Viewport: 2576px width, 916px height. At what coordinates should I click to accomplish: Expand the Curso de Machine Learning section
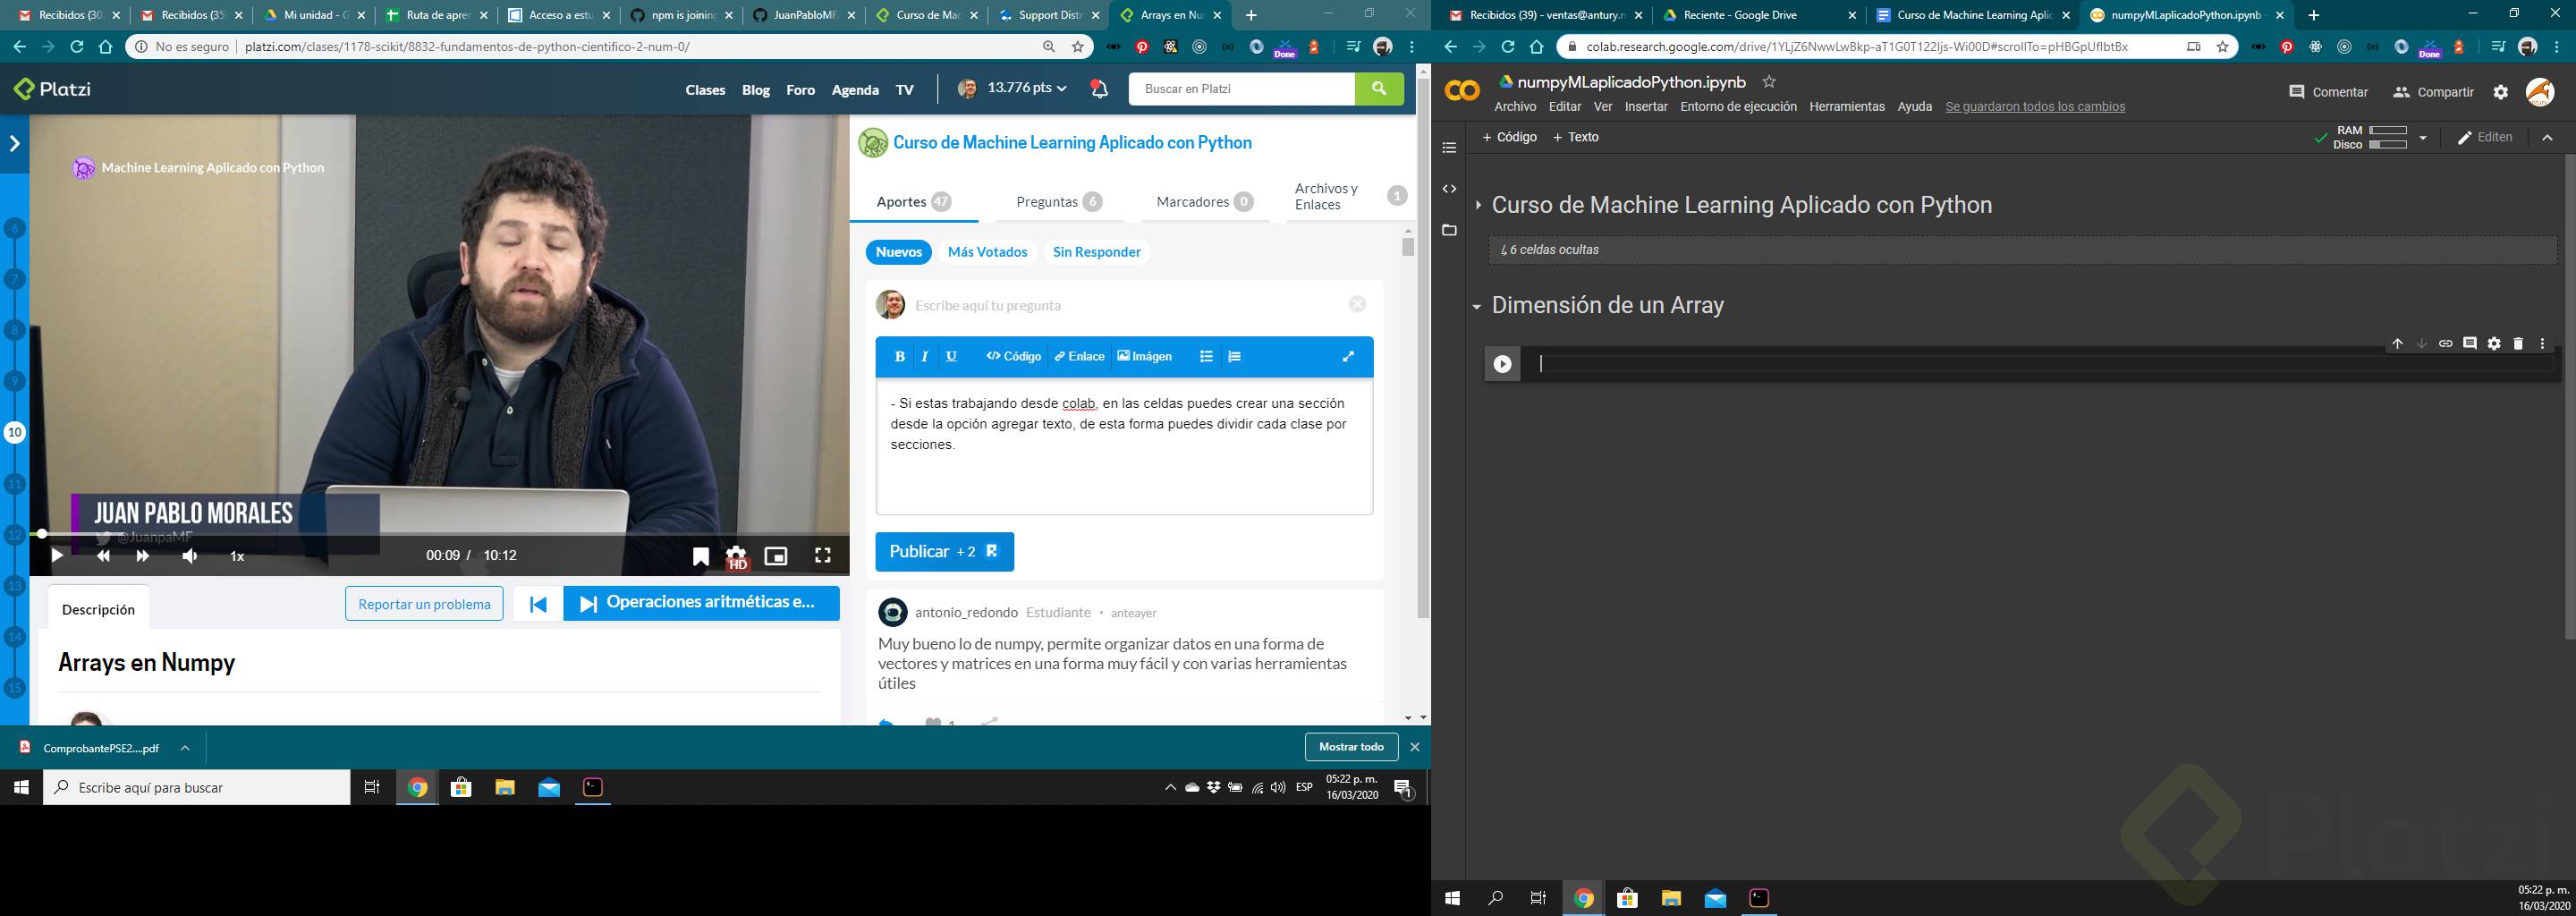click(x=1478, y=206)
